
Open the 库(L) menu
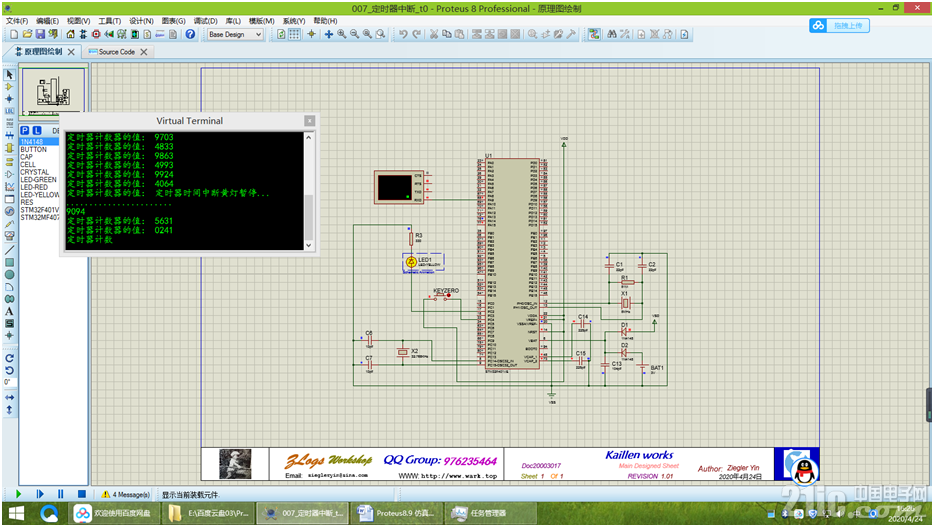[233, 21]
